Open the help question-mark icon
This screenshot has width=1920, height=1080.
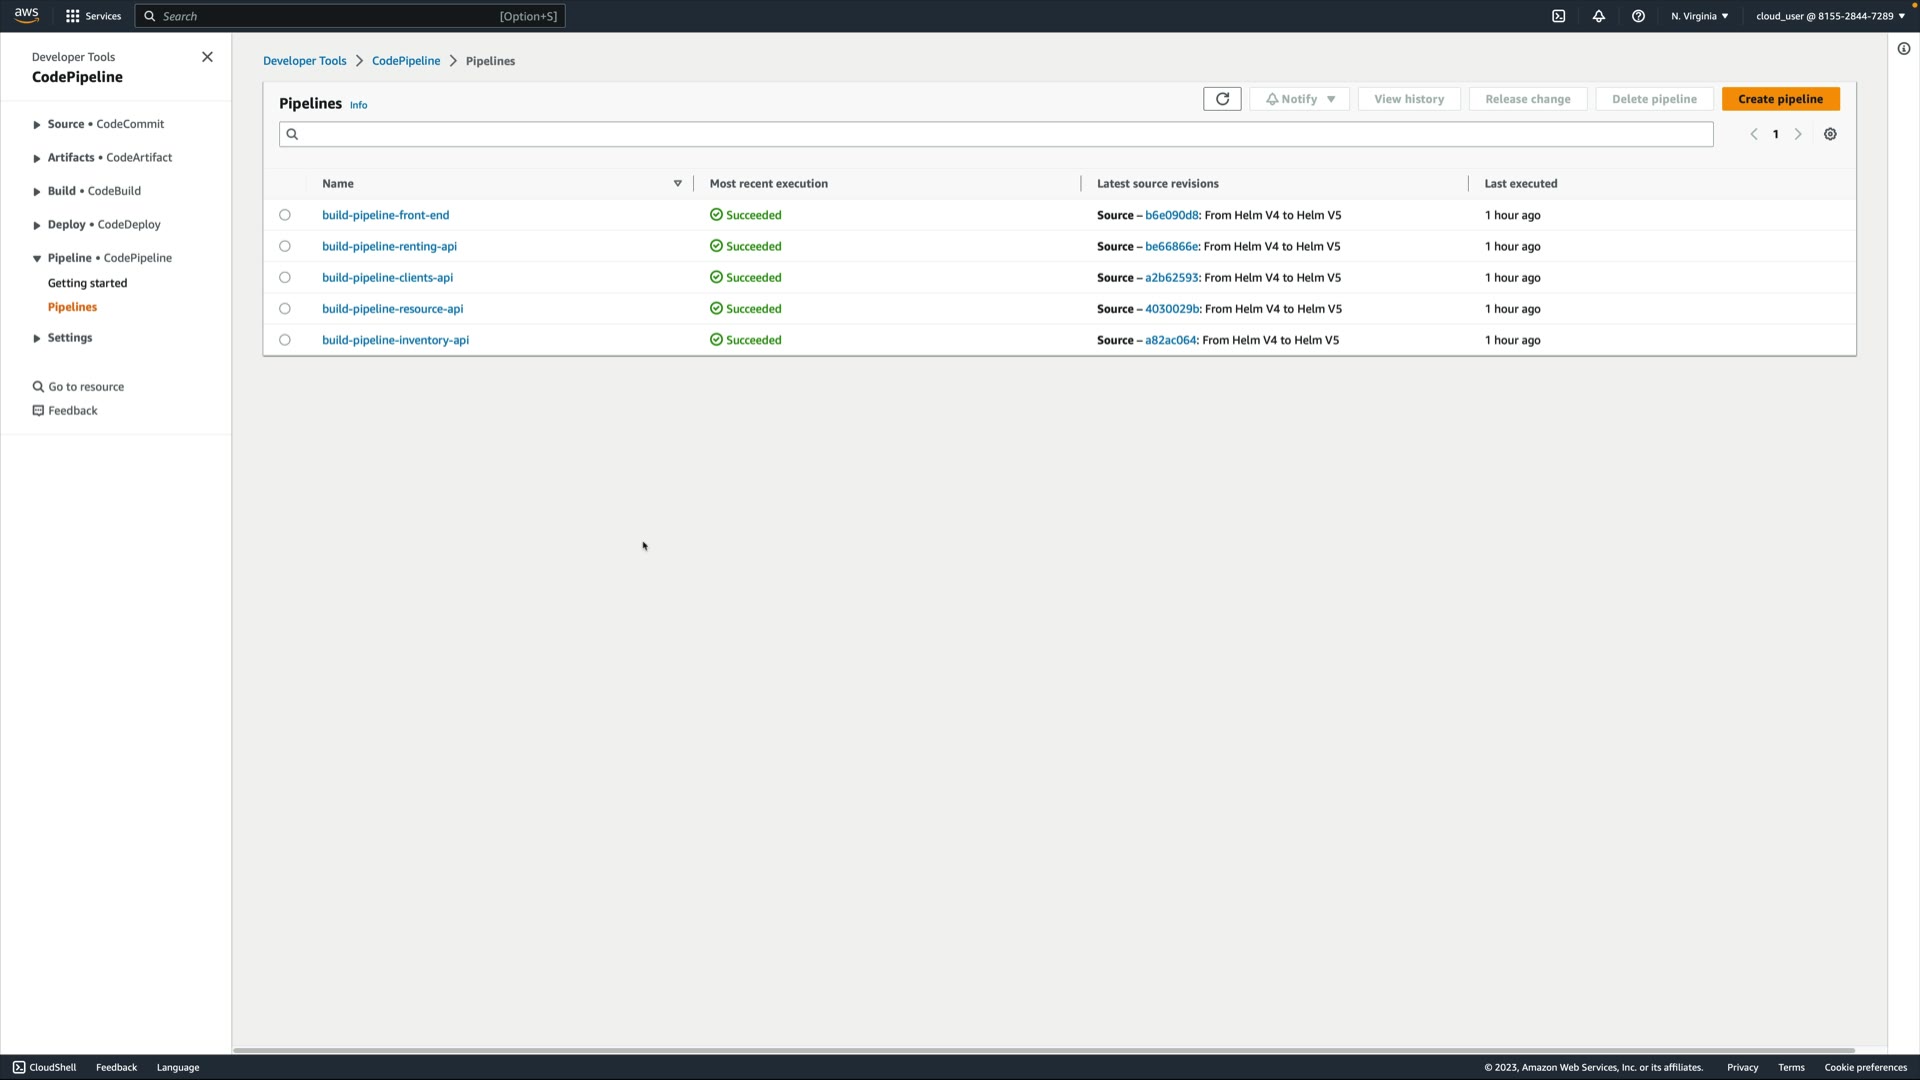tap(1638, 16)
